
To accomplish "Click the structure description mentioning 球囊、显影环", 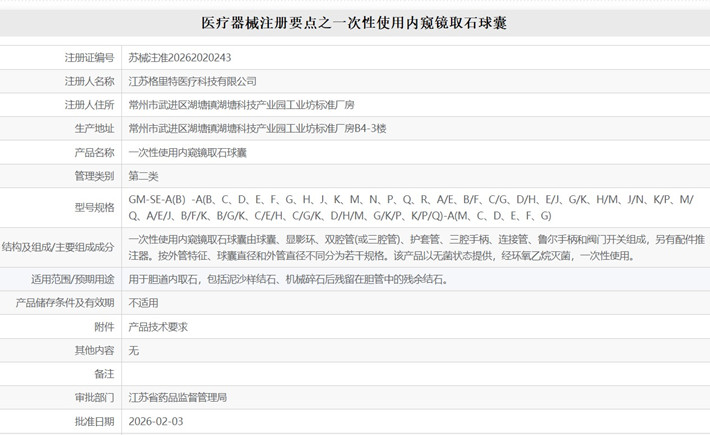I will 417,247.
